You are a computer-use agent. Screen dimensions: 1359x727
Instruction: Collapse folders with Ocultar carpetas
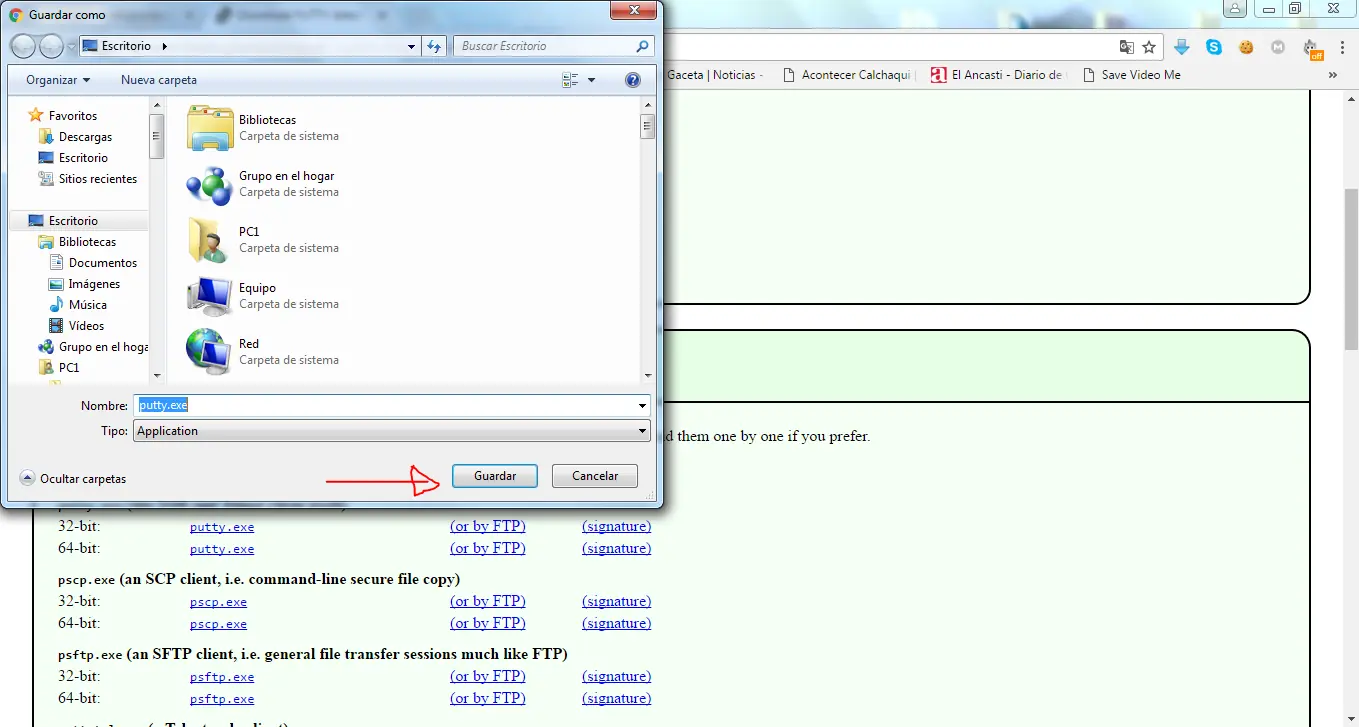(x=73, y=479)
